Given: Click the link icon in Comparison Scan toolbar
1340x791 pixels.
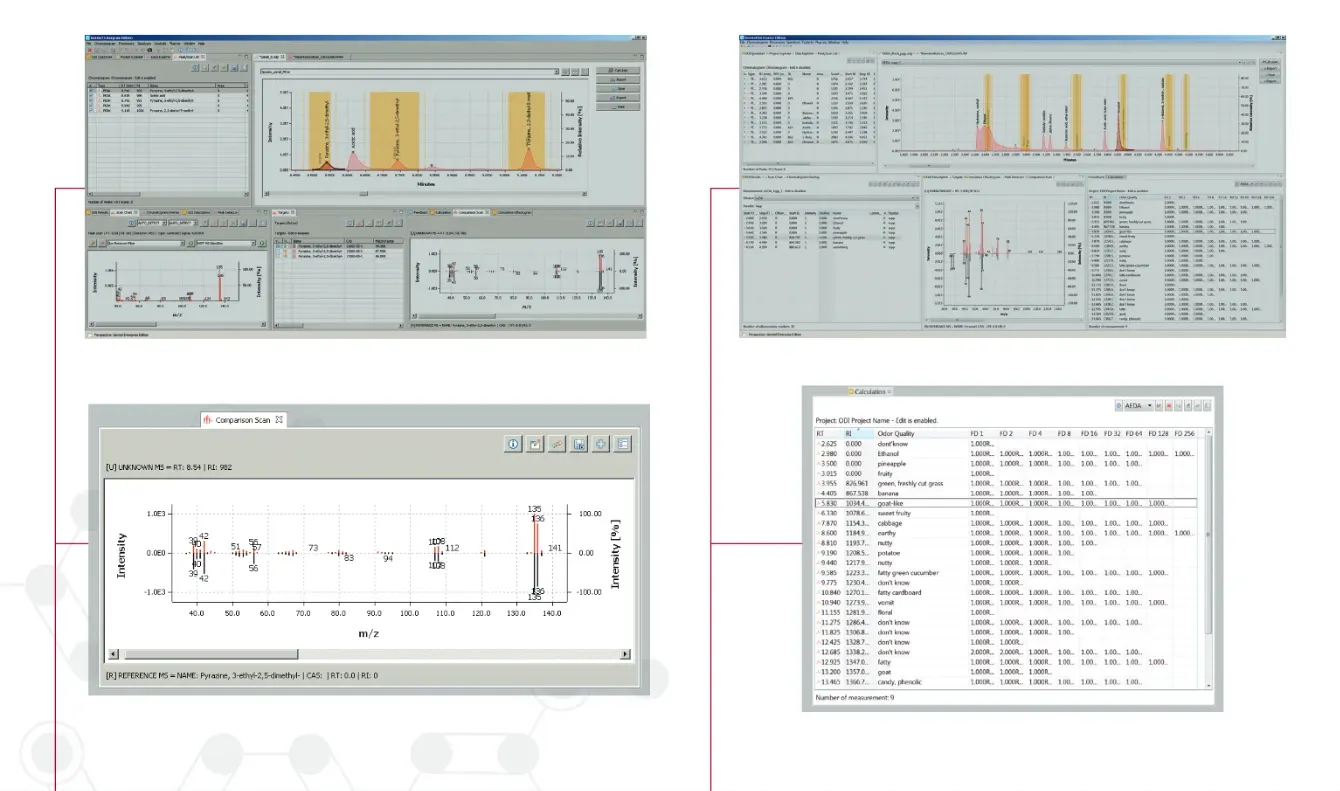Looking at the screenshot, I should click(557, 444).
